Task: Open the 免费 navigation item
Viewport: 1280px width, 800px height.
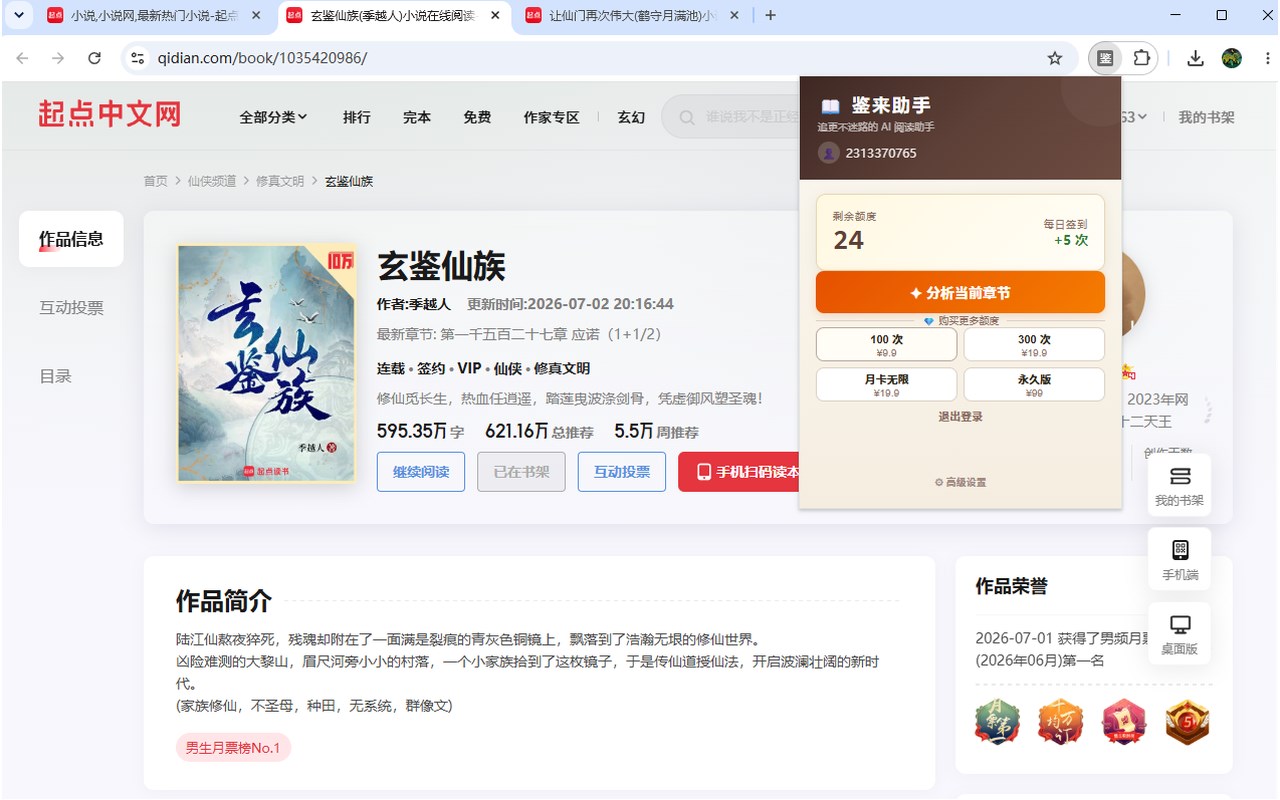Action: [x=477, y=117]
